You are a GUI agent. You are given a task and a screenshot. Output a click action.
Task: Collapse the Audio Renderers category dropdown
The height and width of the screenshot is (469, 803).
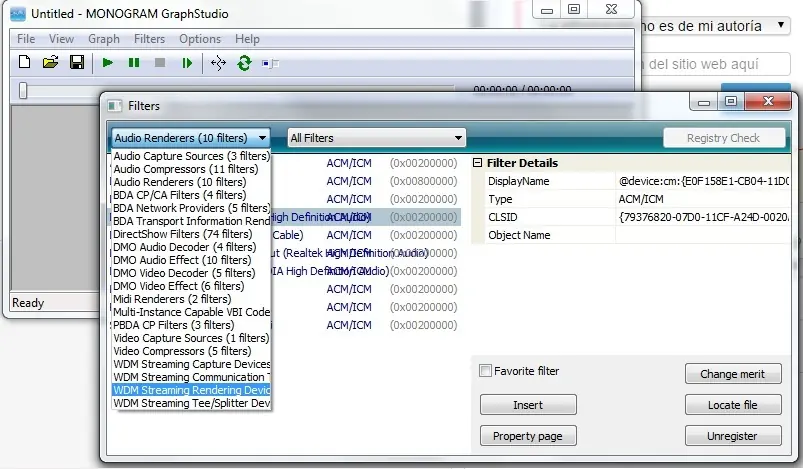coord(191,138)
